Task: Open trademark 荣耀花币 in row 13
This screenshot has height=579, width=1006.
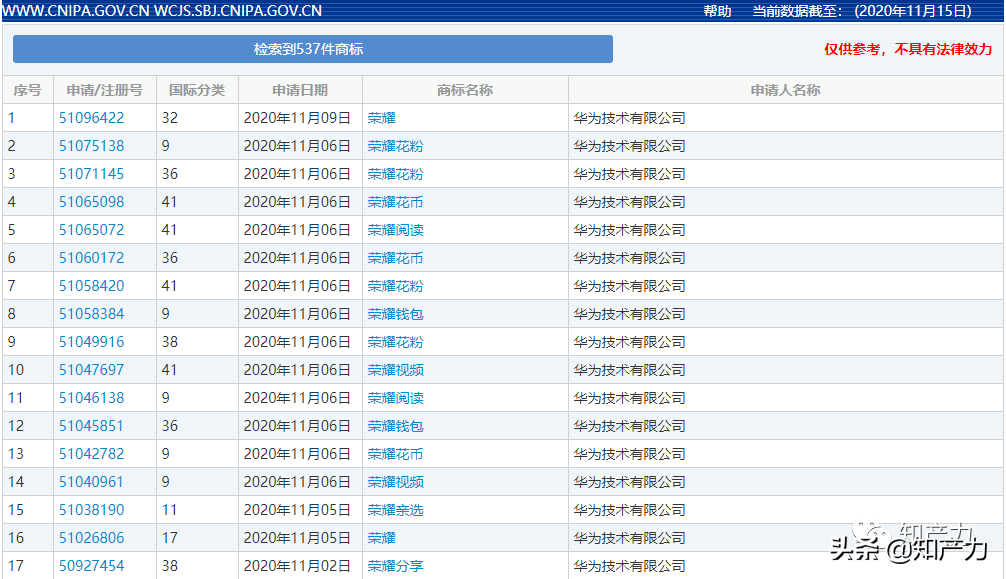Action: pos(395,454)
